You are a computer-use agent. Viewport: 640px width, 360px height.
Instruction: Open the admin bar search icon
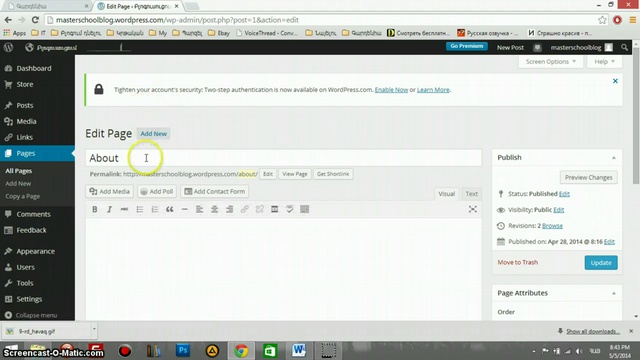click(x=624, y=48)
